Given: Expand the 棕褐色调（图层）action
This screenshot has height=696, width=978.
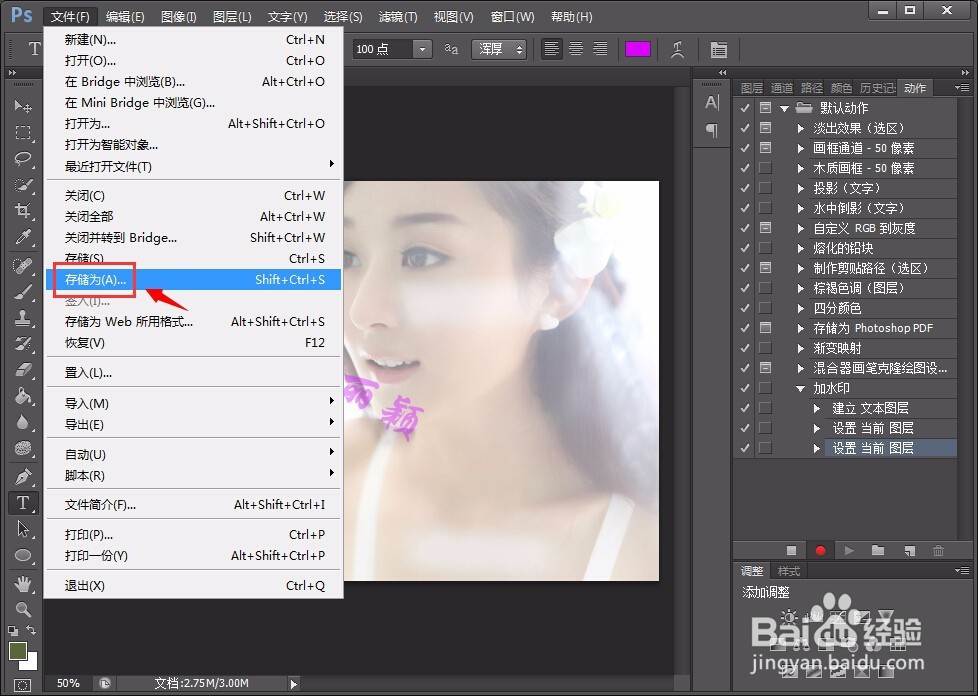Looking at the screenshot, I should 801,288.
